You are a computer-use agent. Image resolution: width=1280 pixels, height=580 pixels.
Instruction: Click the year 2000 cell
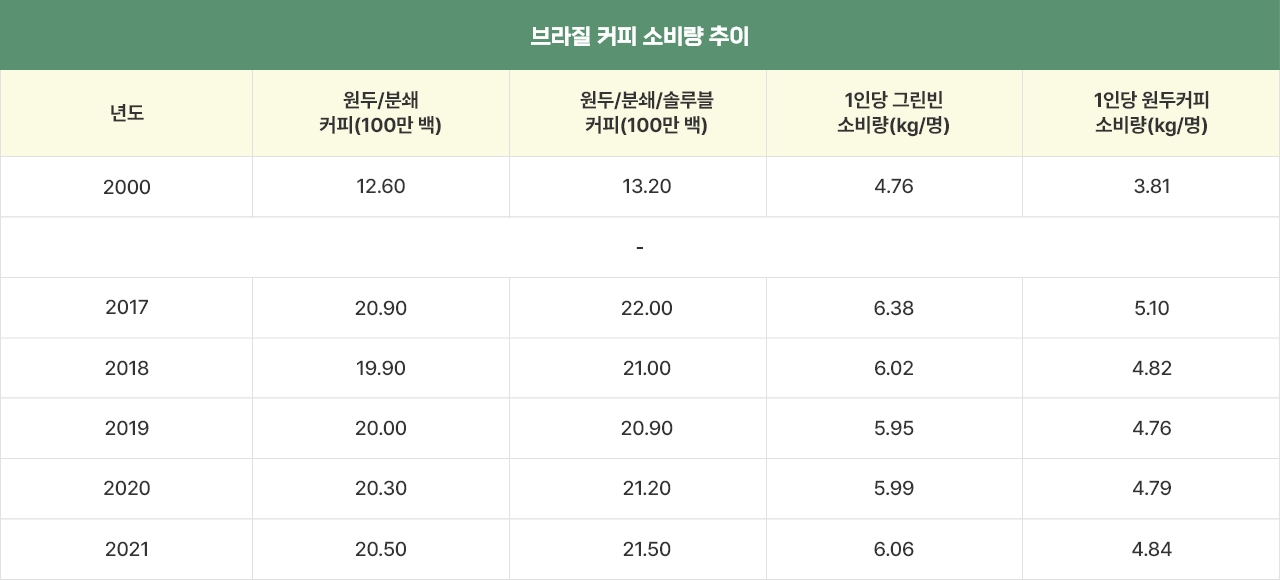click(127, 187)
